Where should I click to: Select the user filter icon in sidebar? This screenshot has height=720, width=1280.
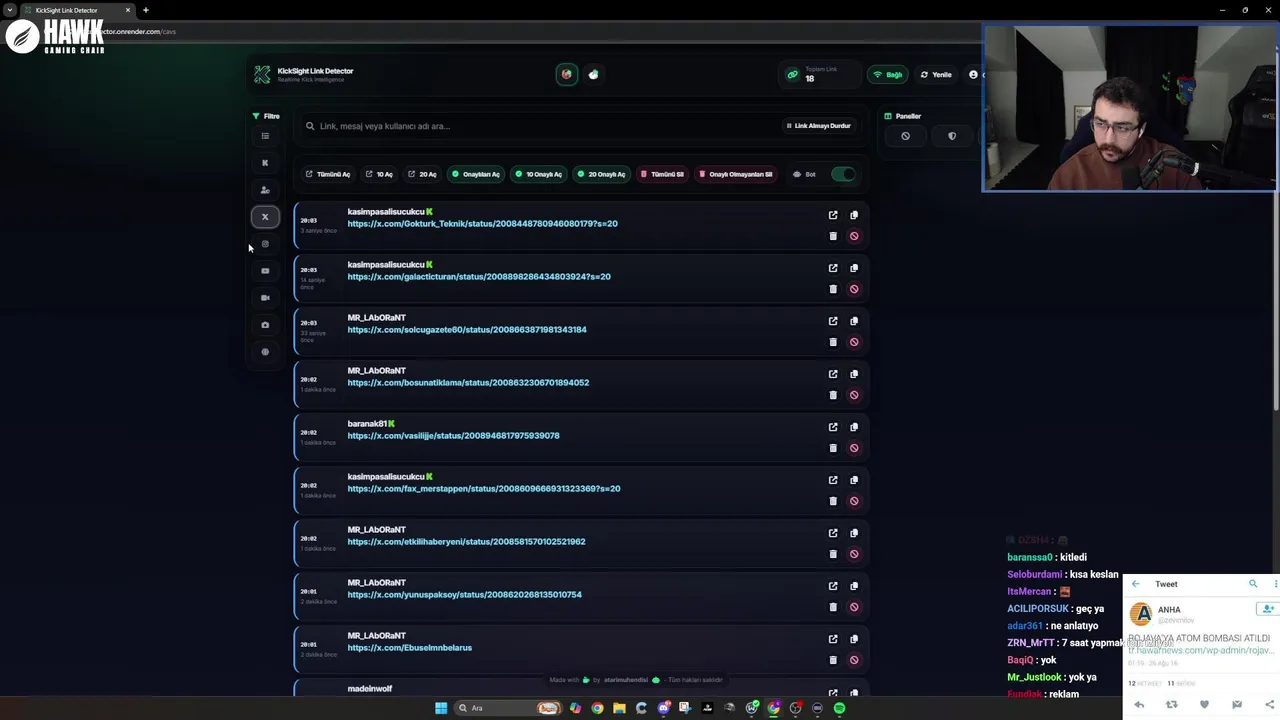click(x=265, y=190)
